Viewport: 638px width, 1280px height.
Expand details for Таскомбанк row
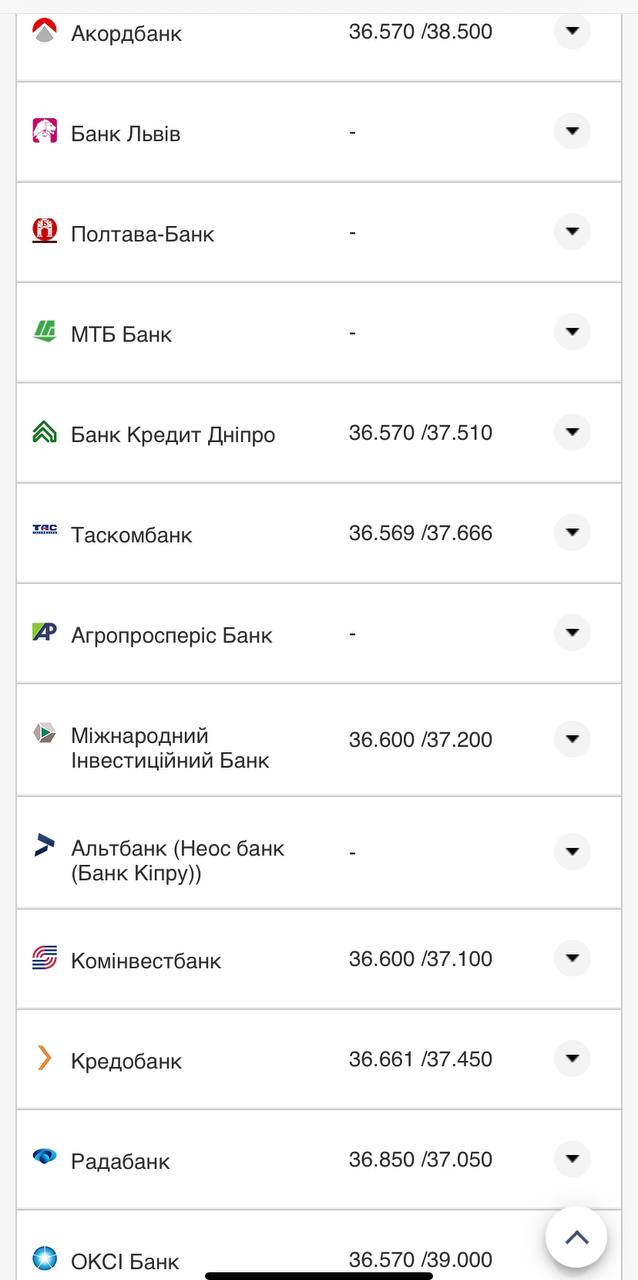(571, 532)
